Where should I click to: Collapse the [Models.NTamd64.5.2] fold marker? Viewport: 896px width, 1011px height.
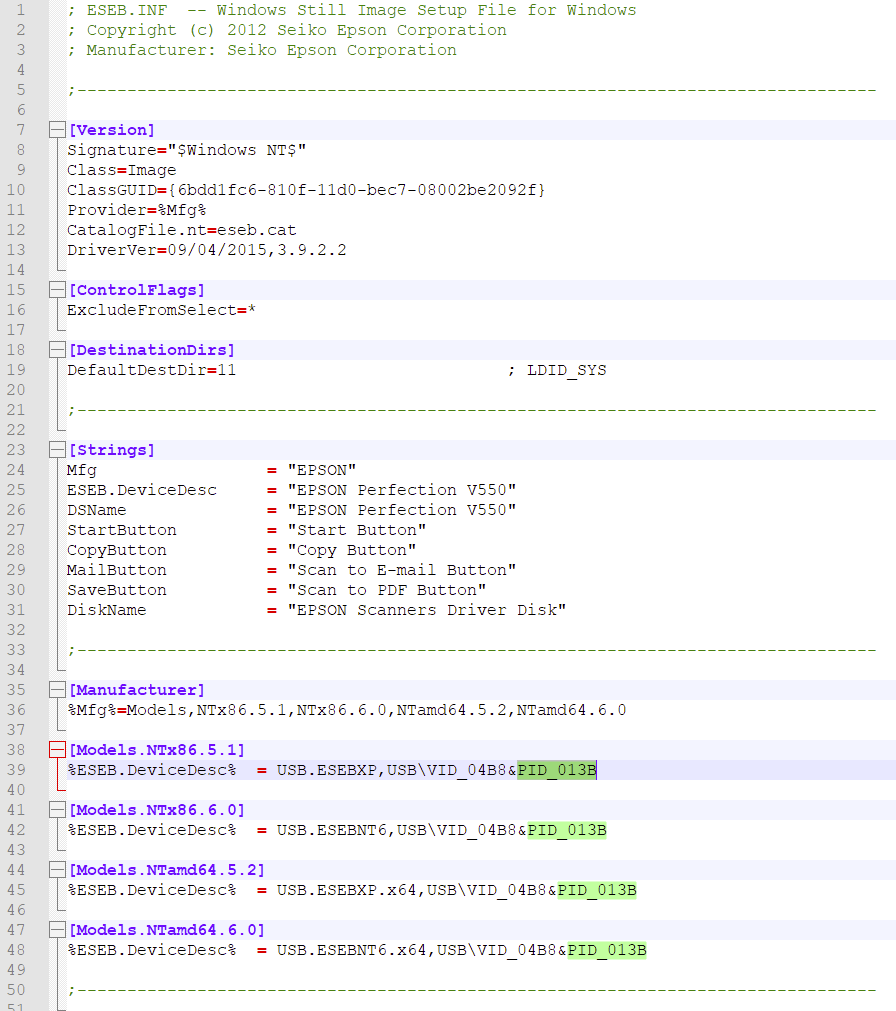57,869
